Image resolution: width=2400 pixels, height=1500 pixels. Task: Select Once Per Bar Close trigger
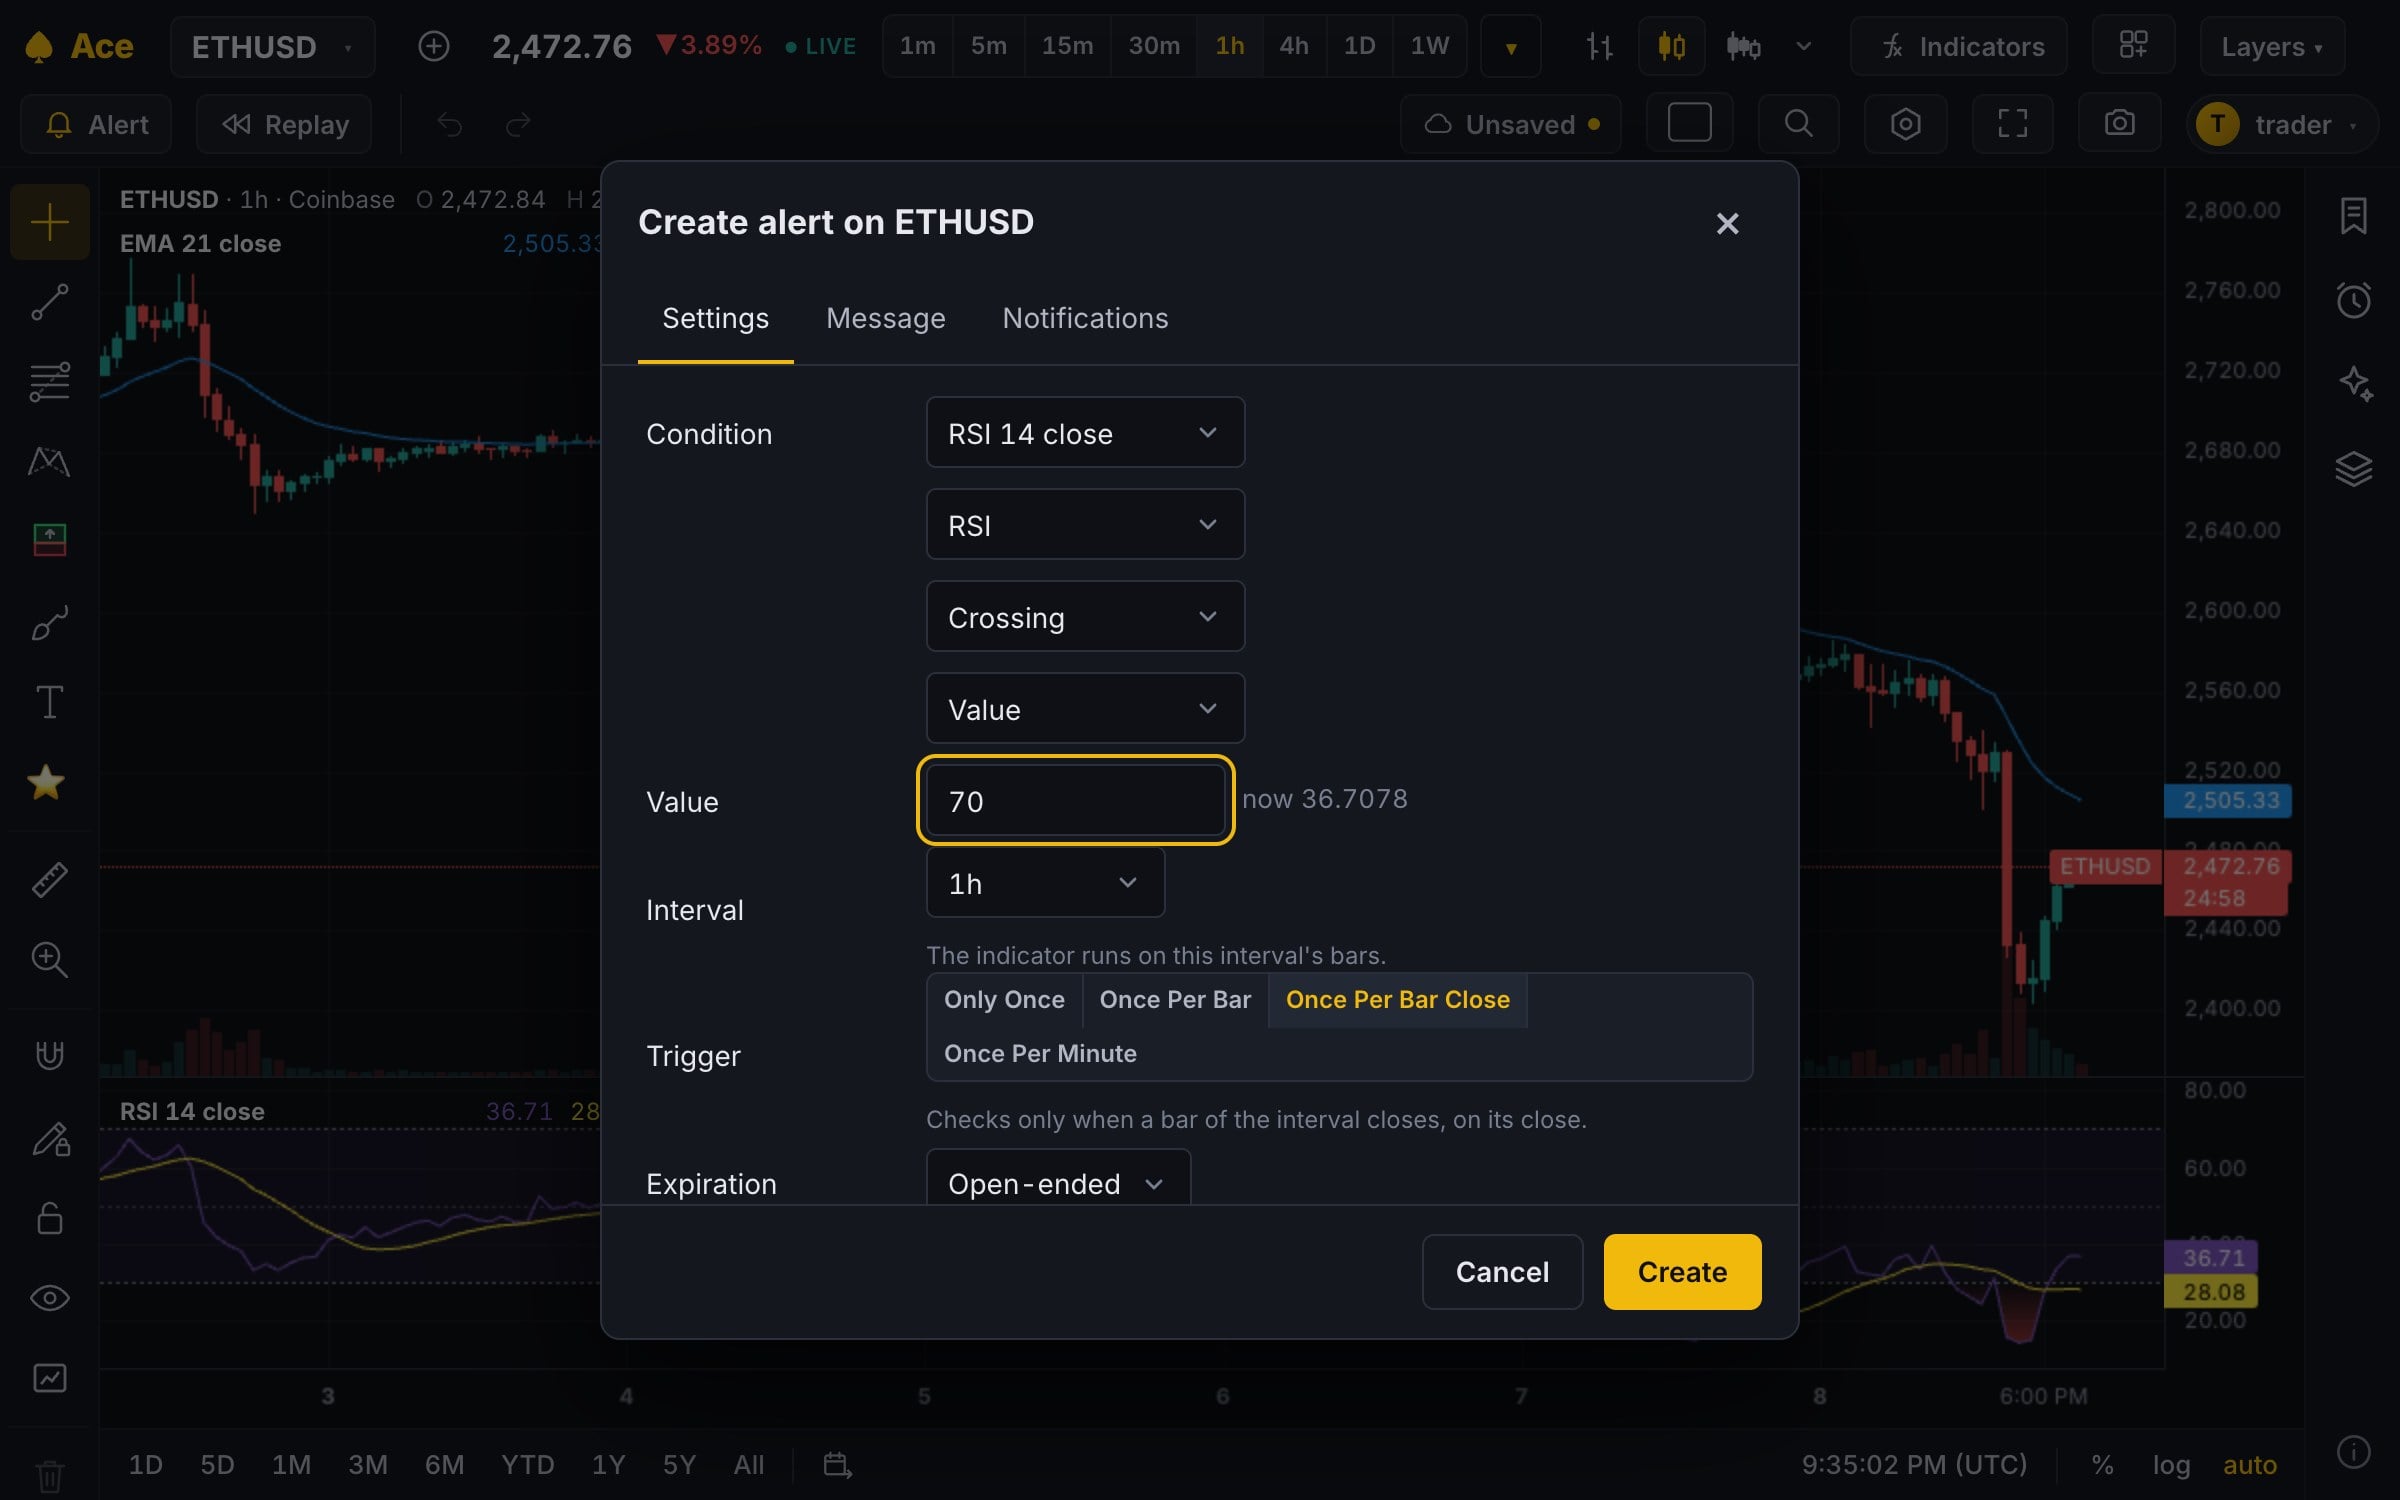pyautogui.click(x=1397, y=1000)
